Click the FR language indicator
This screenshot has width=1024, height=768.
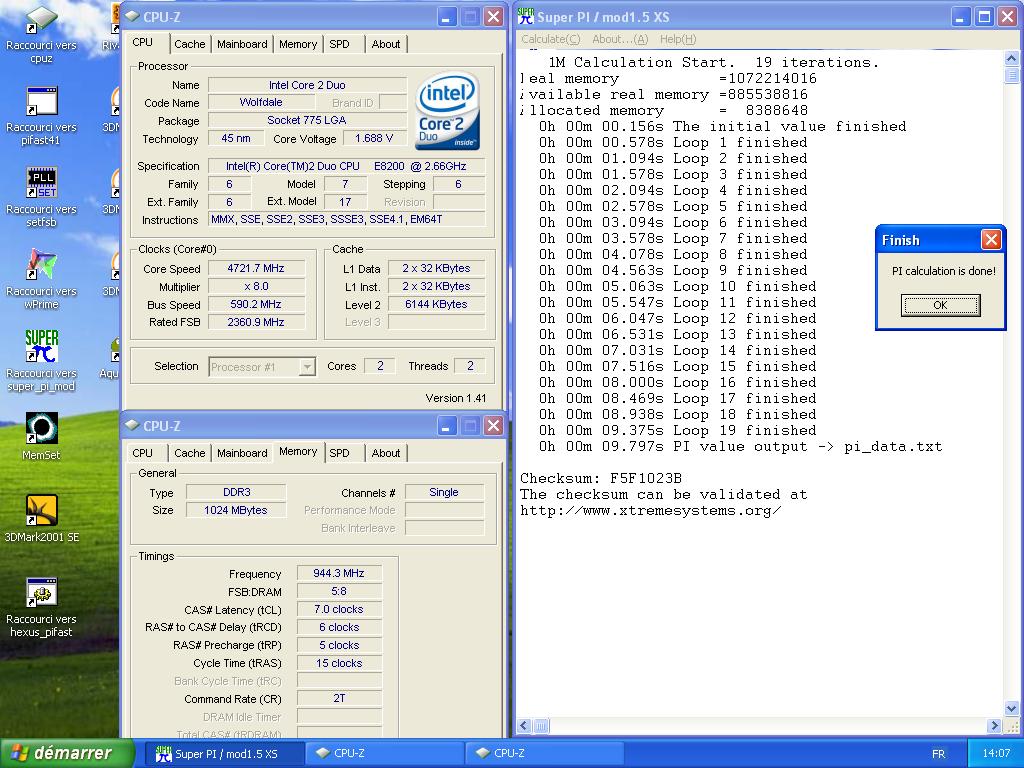pos(938,754)
